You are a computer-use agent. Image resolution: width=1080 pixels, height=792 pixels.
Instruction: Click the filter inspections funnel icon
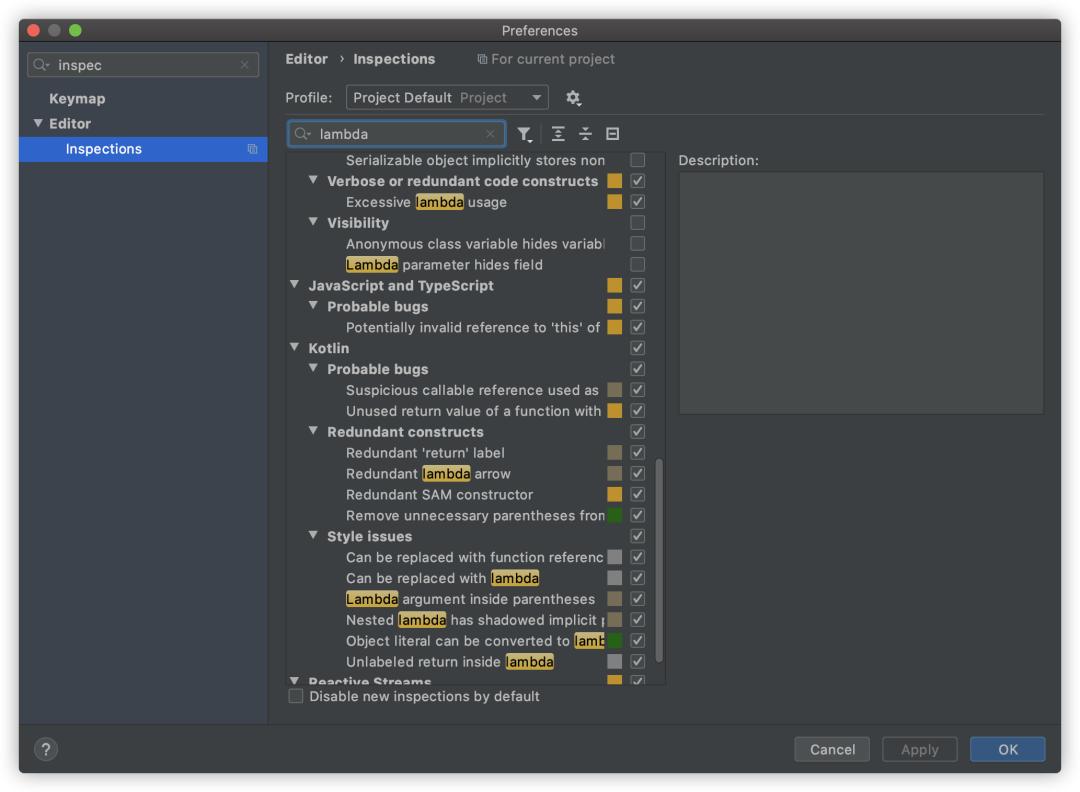524,134
